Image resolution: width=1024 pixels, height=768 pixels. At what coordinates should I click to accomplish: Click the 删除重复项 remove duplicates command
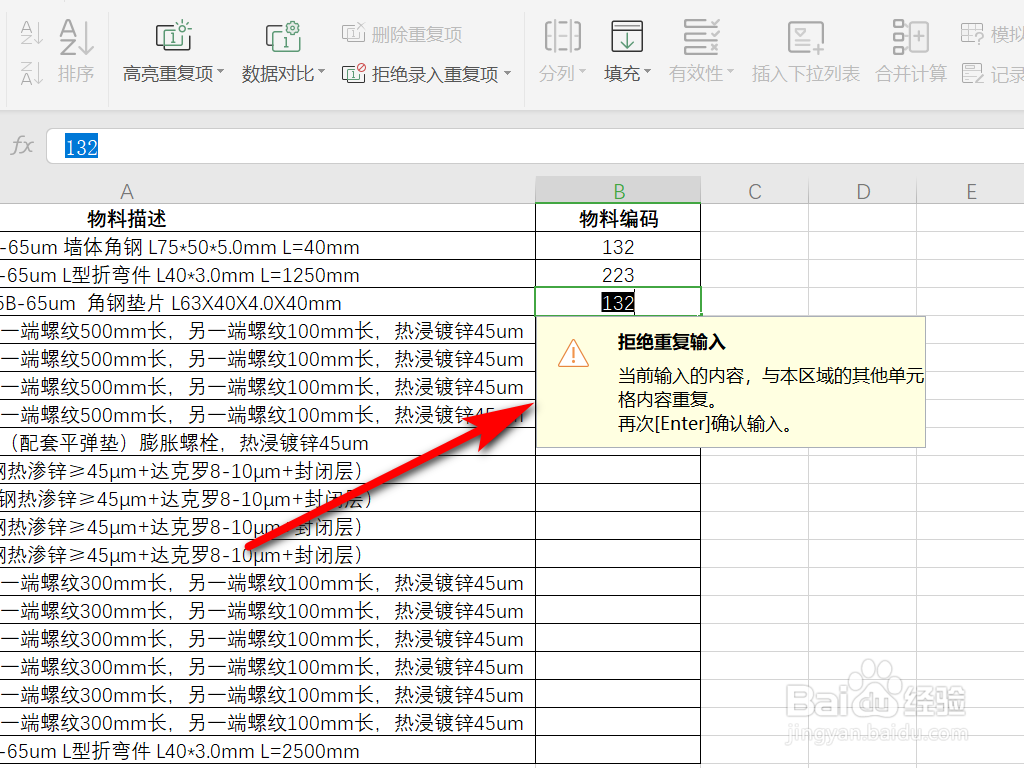tap(400, 33)
